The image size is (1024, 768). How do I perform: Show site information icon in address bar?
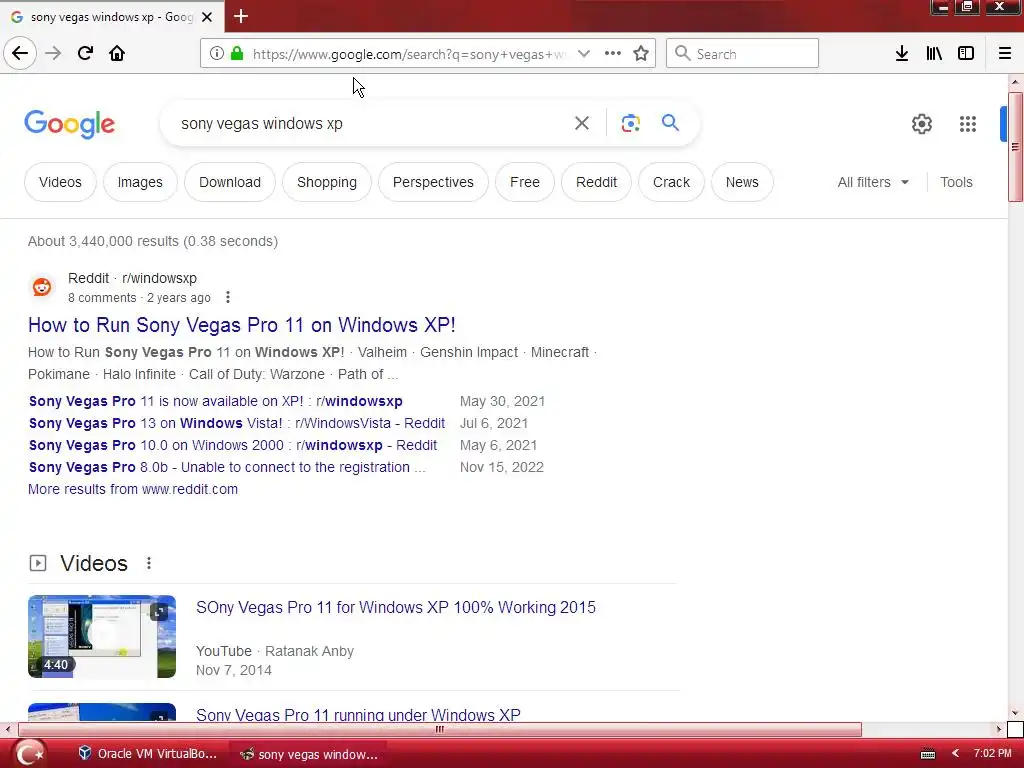coord(217,54)
